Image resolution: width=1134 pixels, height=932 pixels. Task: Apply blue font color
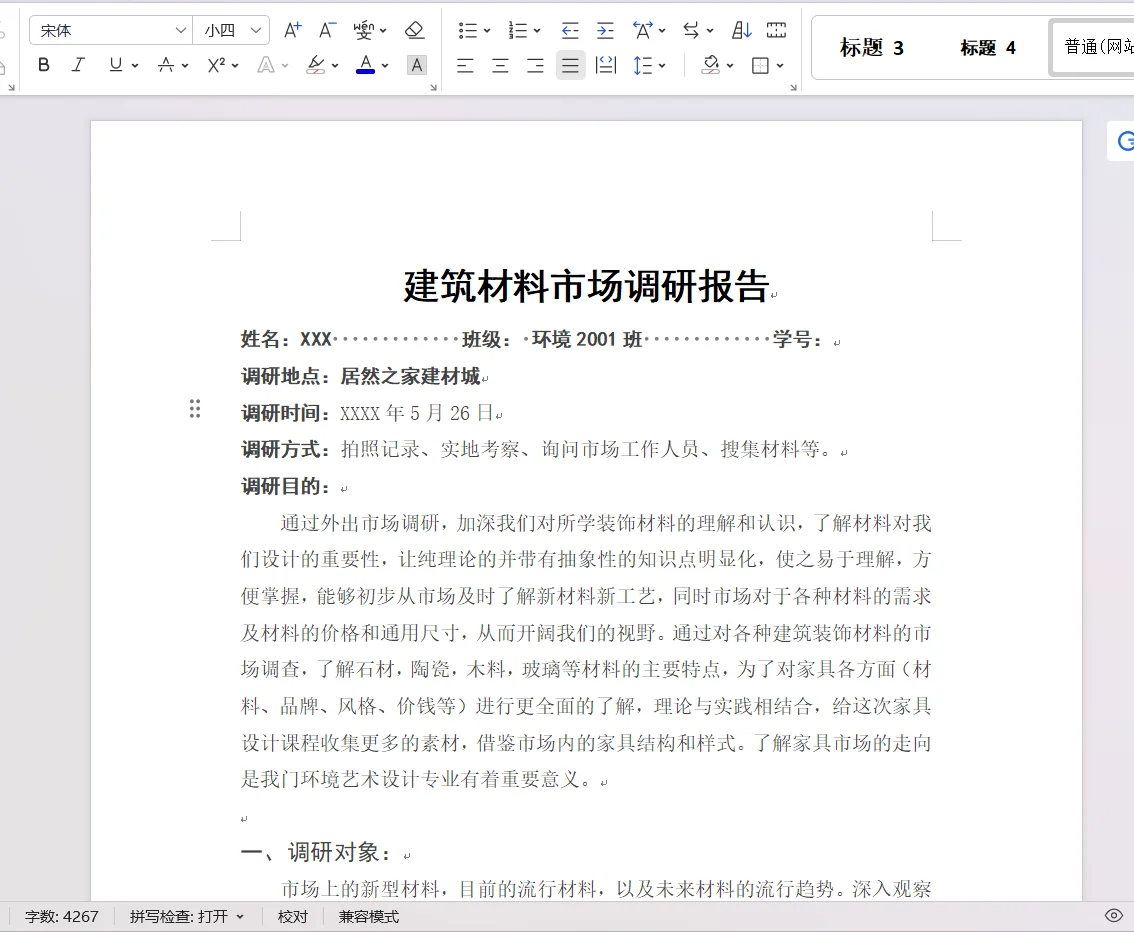[366, 65]
